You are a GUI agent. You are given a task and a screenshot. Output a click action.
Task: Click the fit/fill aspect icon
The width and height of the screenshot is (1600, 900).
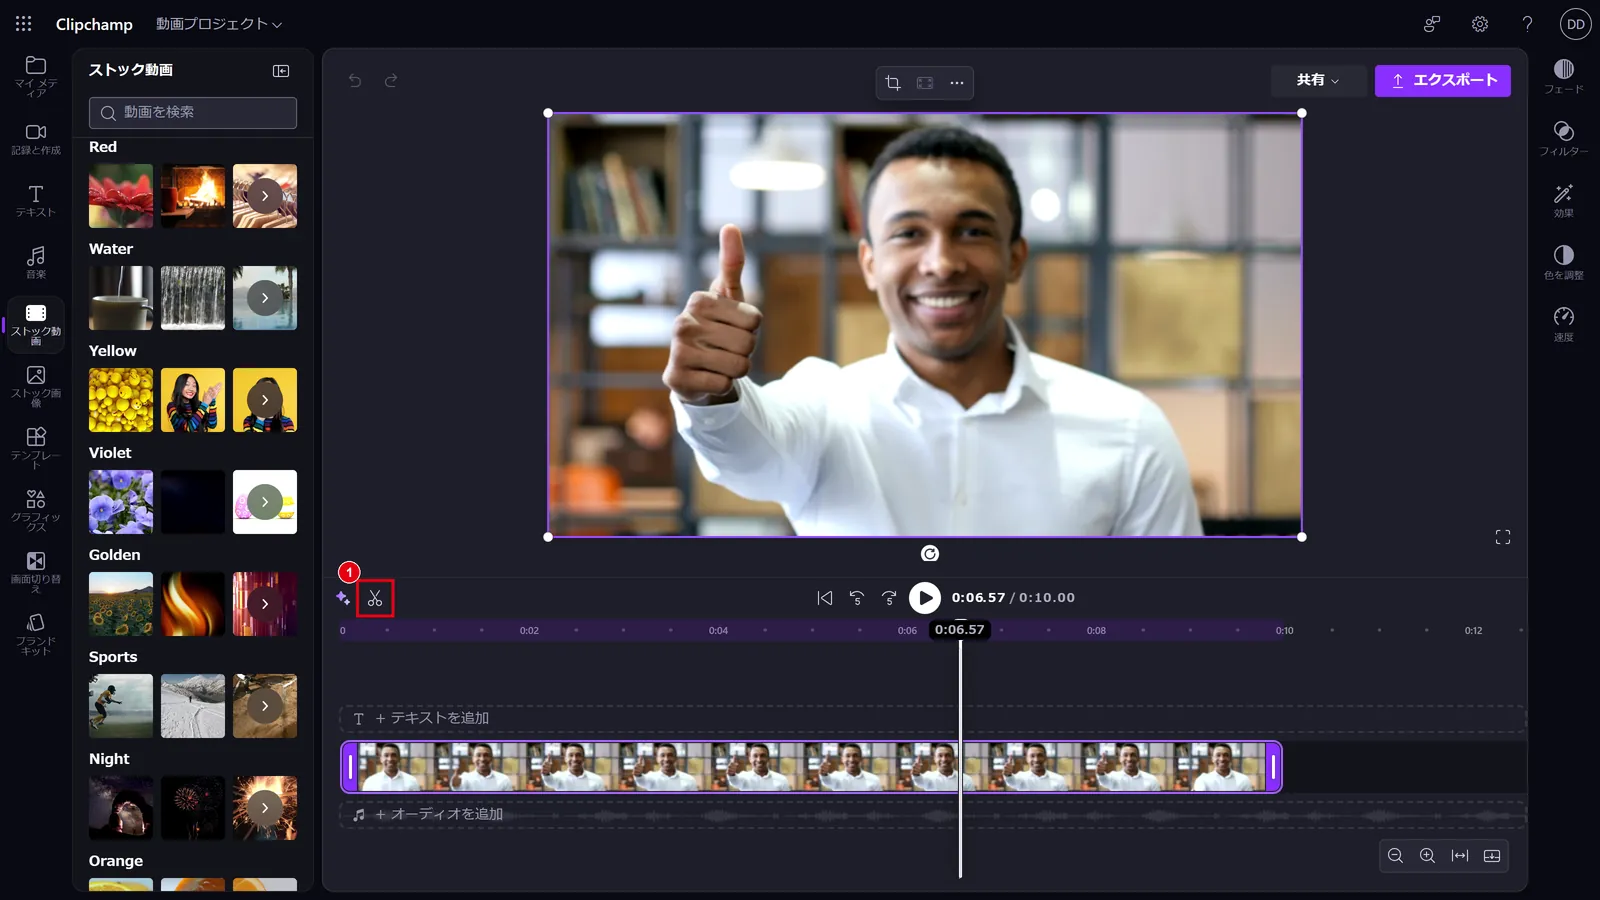tap(925, 83)
